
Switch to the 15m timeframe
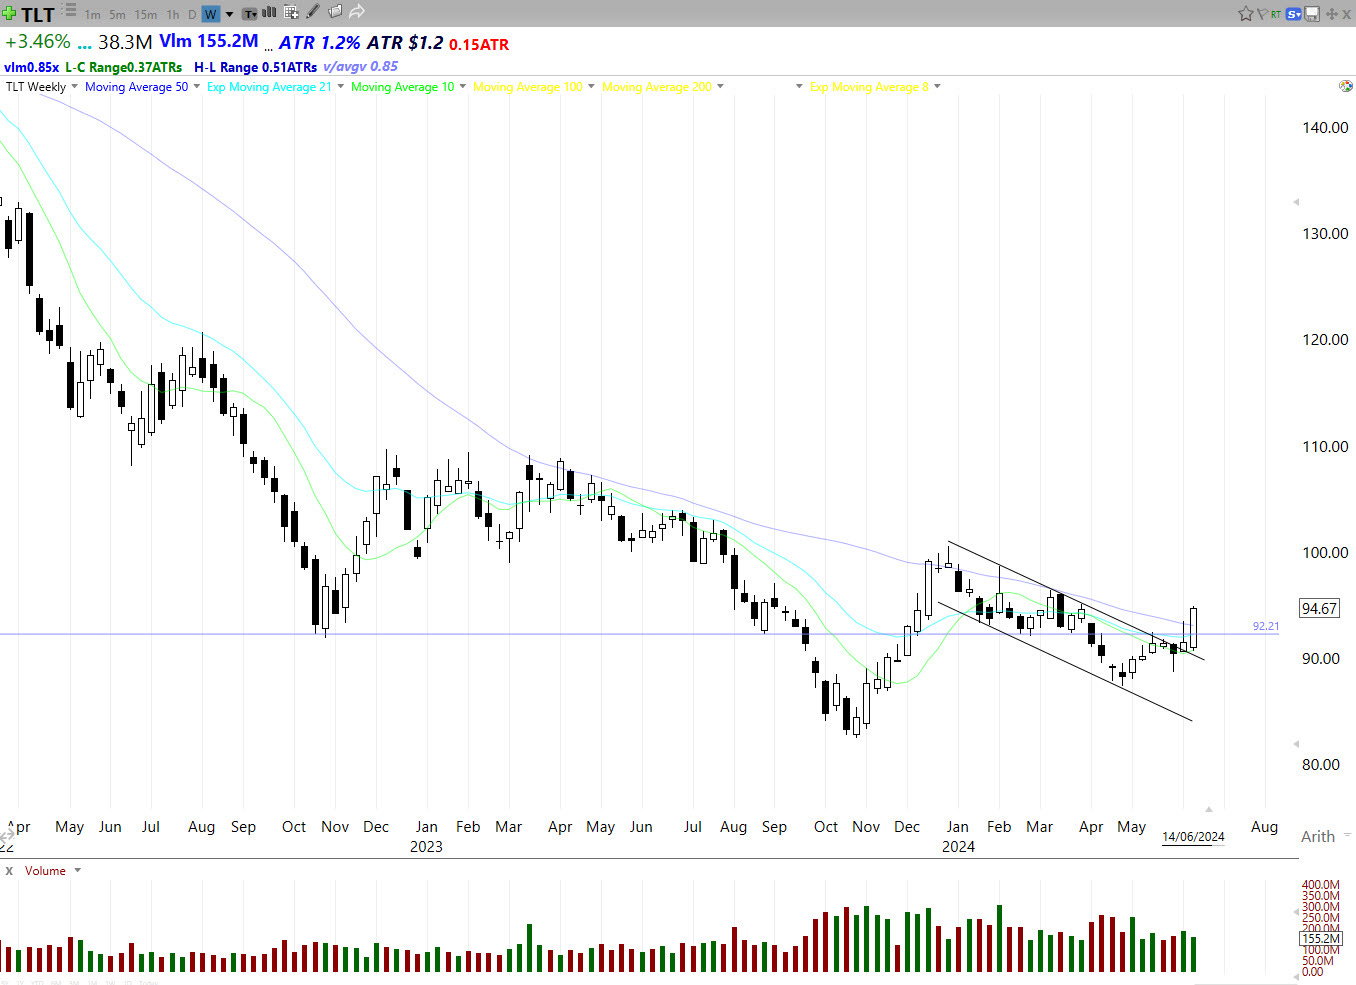click(146, 15)
